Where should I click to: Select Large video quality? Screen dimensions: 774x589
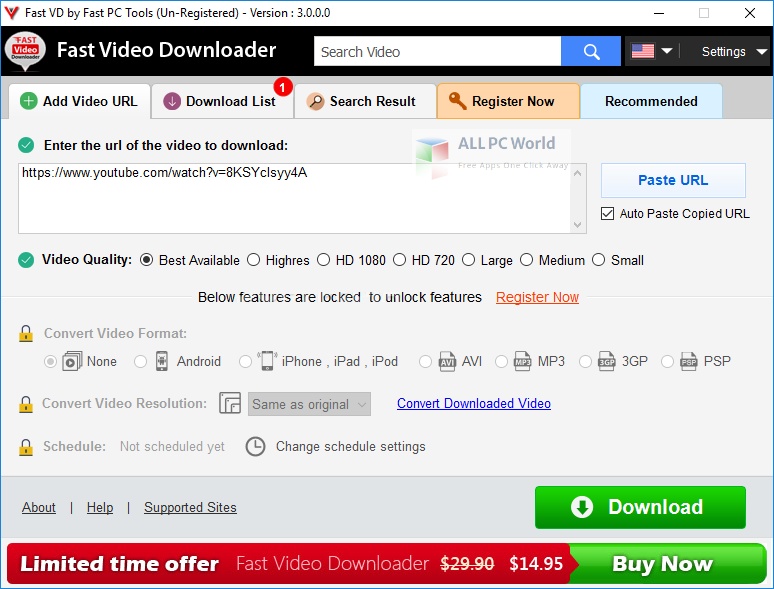coord(468,260)
